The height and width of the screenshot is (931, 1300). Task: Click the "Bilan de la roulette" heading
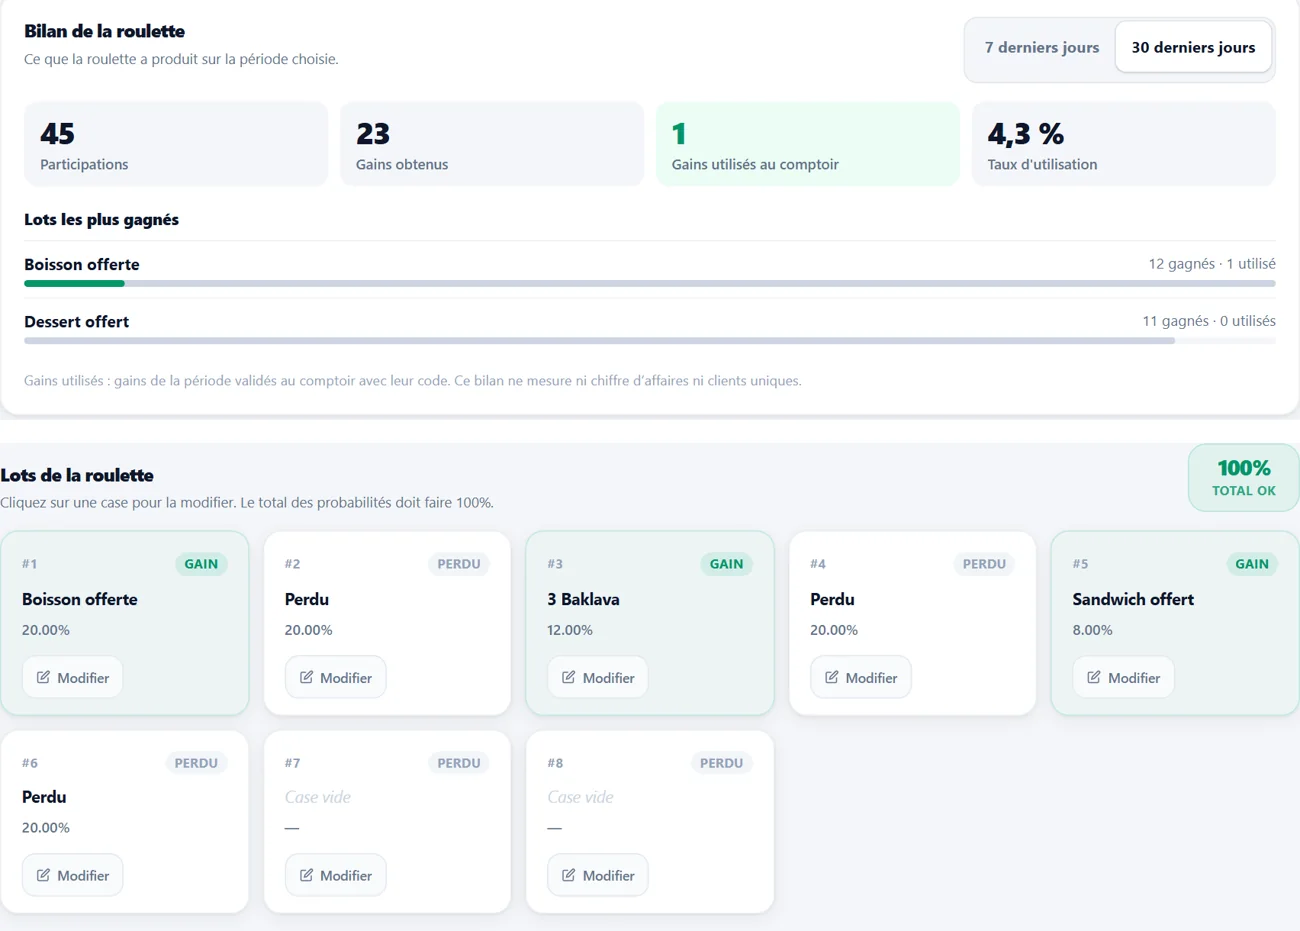[104, 31]
